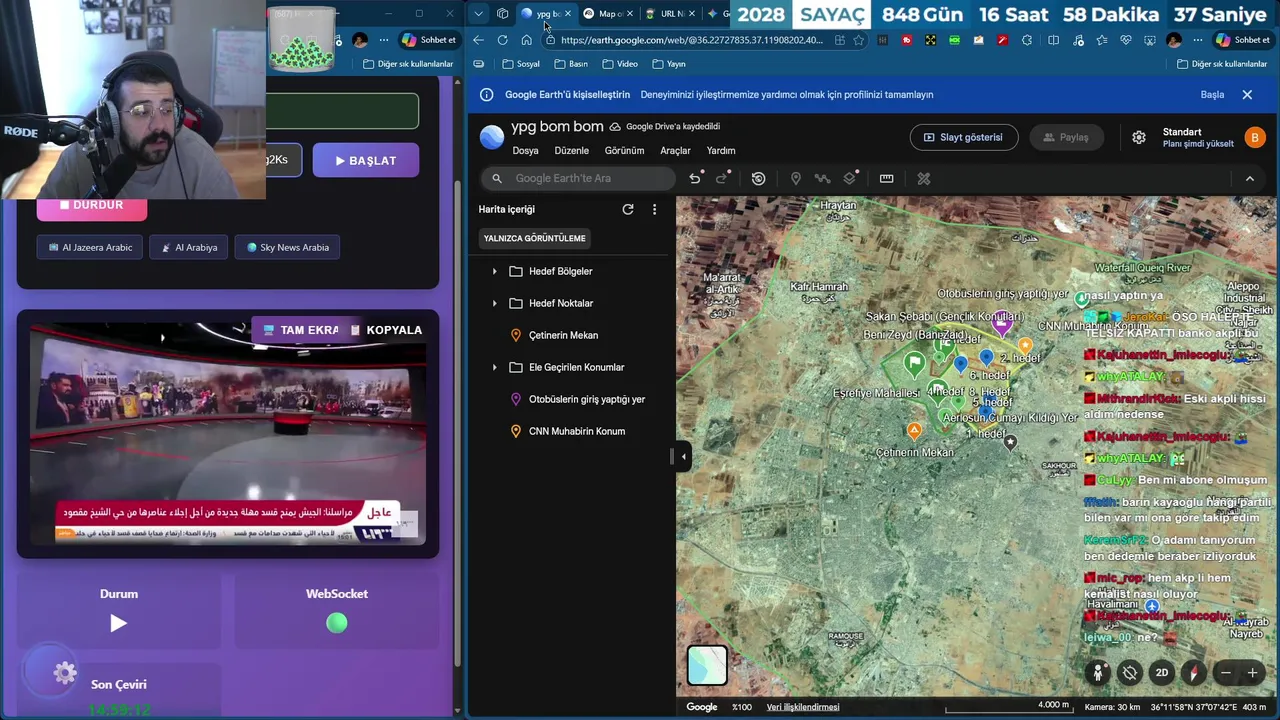Expand the Hedef Bölgeler folder
Image resolution: width=1280 pixels, height=720 pixels.
coord(494,271)
